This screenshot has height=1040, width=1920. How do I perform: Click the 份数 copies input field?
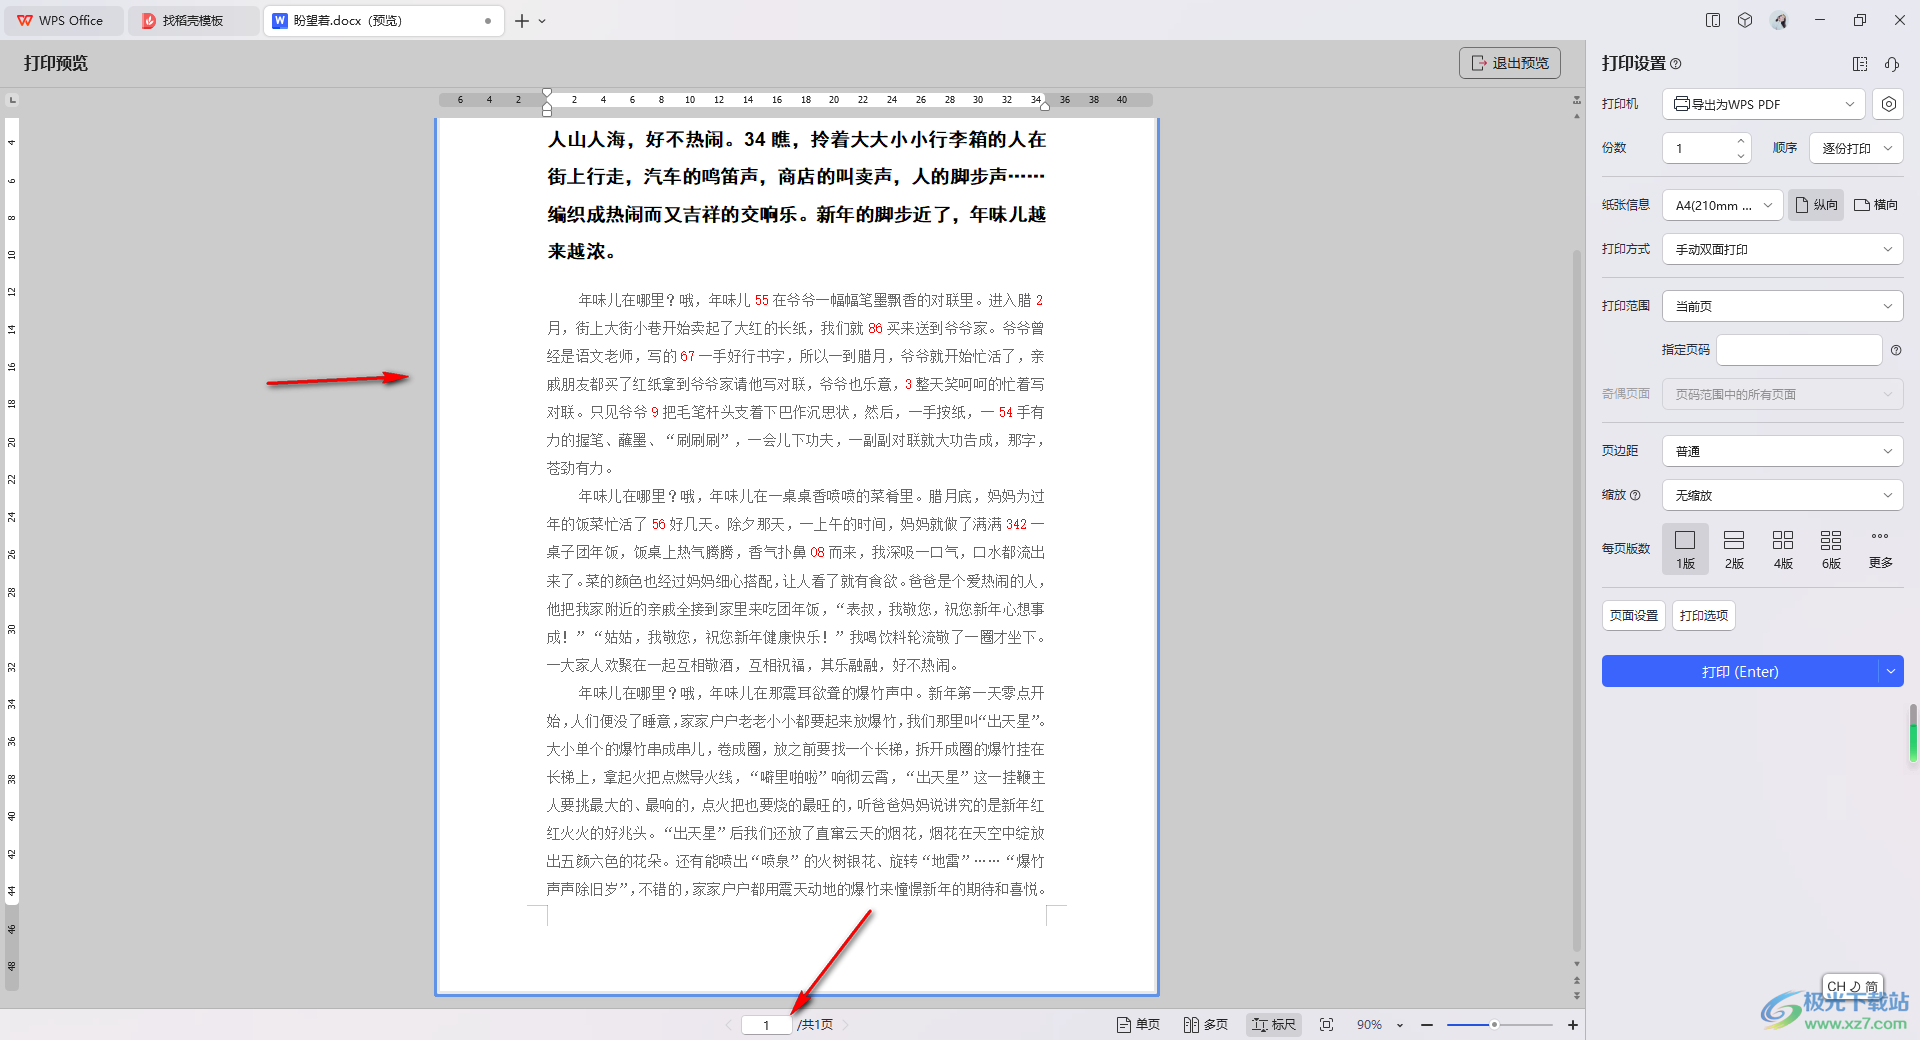tap(1699, 148)
